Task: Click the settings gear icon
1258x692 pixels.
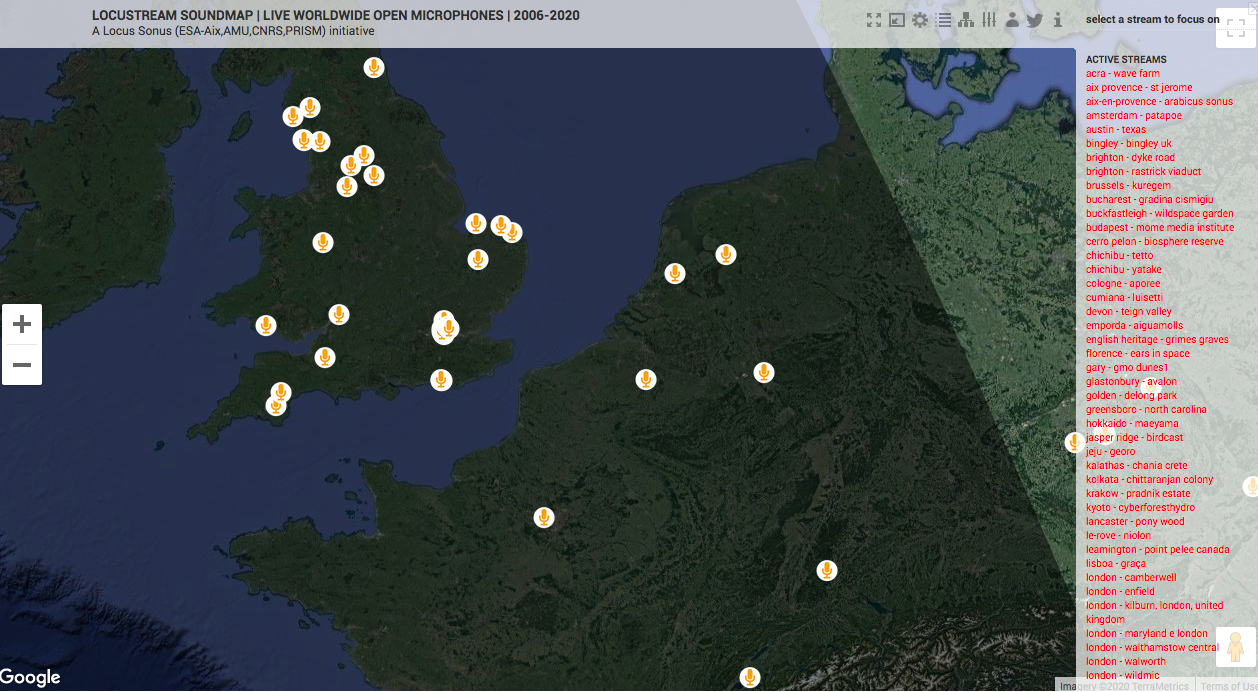Action: point(920,20)
